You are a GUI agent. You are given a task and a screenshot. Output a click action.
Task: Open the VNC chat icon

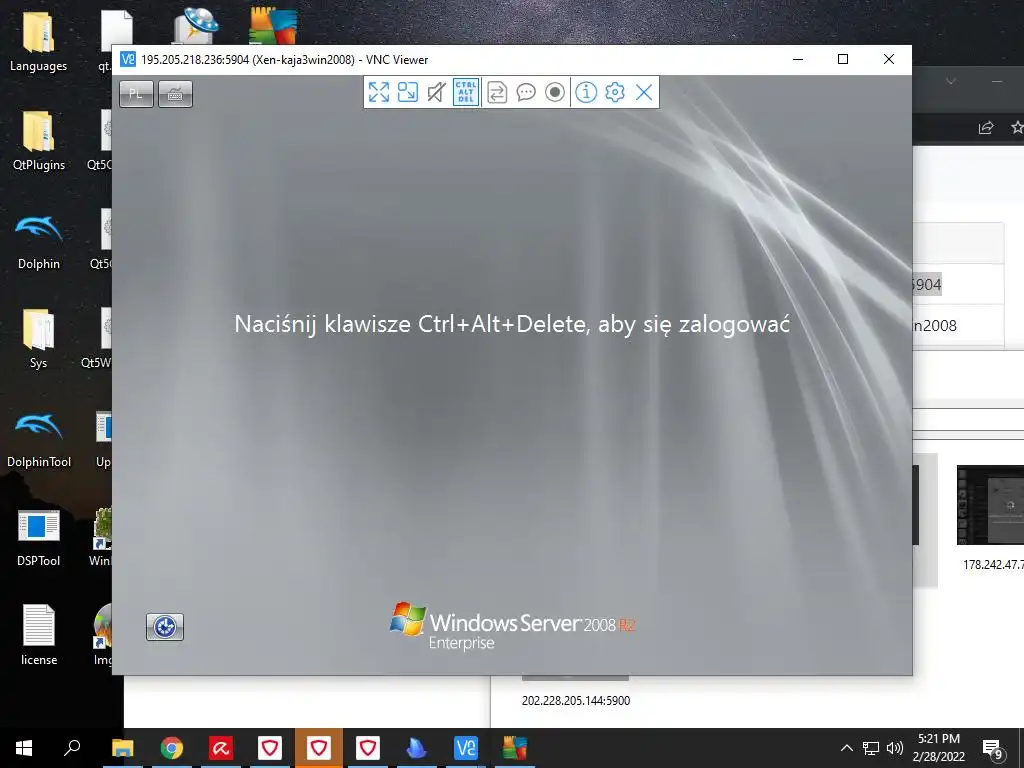tap(526, 92)
